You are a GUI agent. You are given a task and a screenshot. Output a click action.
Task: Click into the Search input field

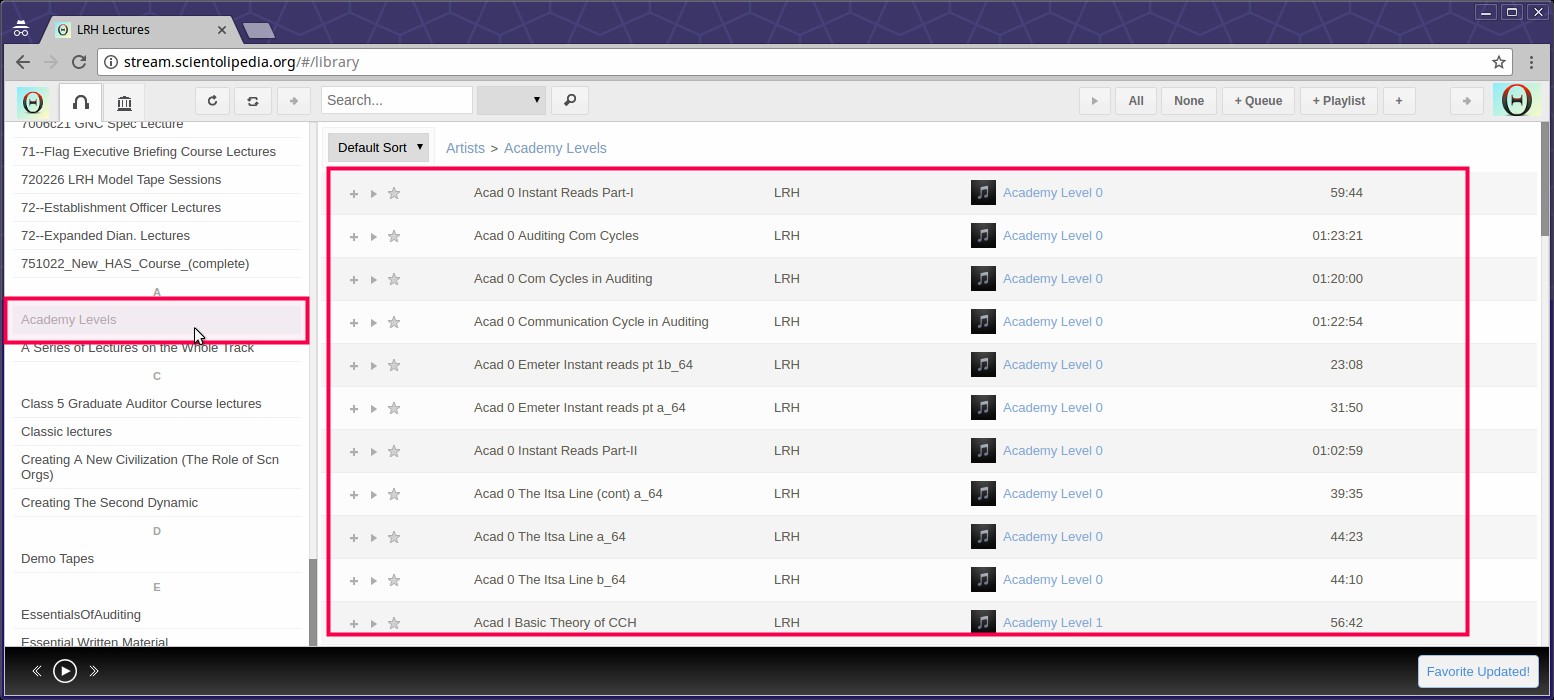pos(397,101)
